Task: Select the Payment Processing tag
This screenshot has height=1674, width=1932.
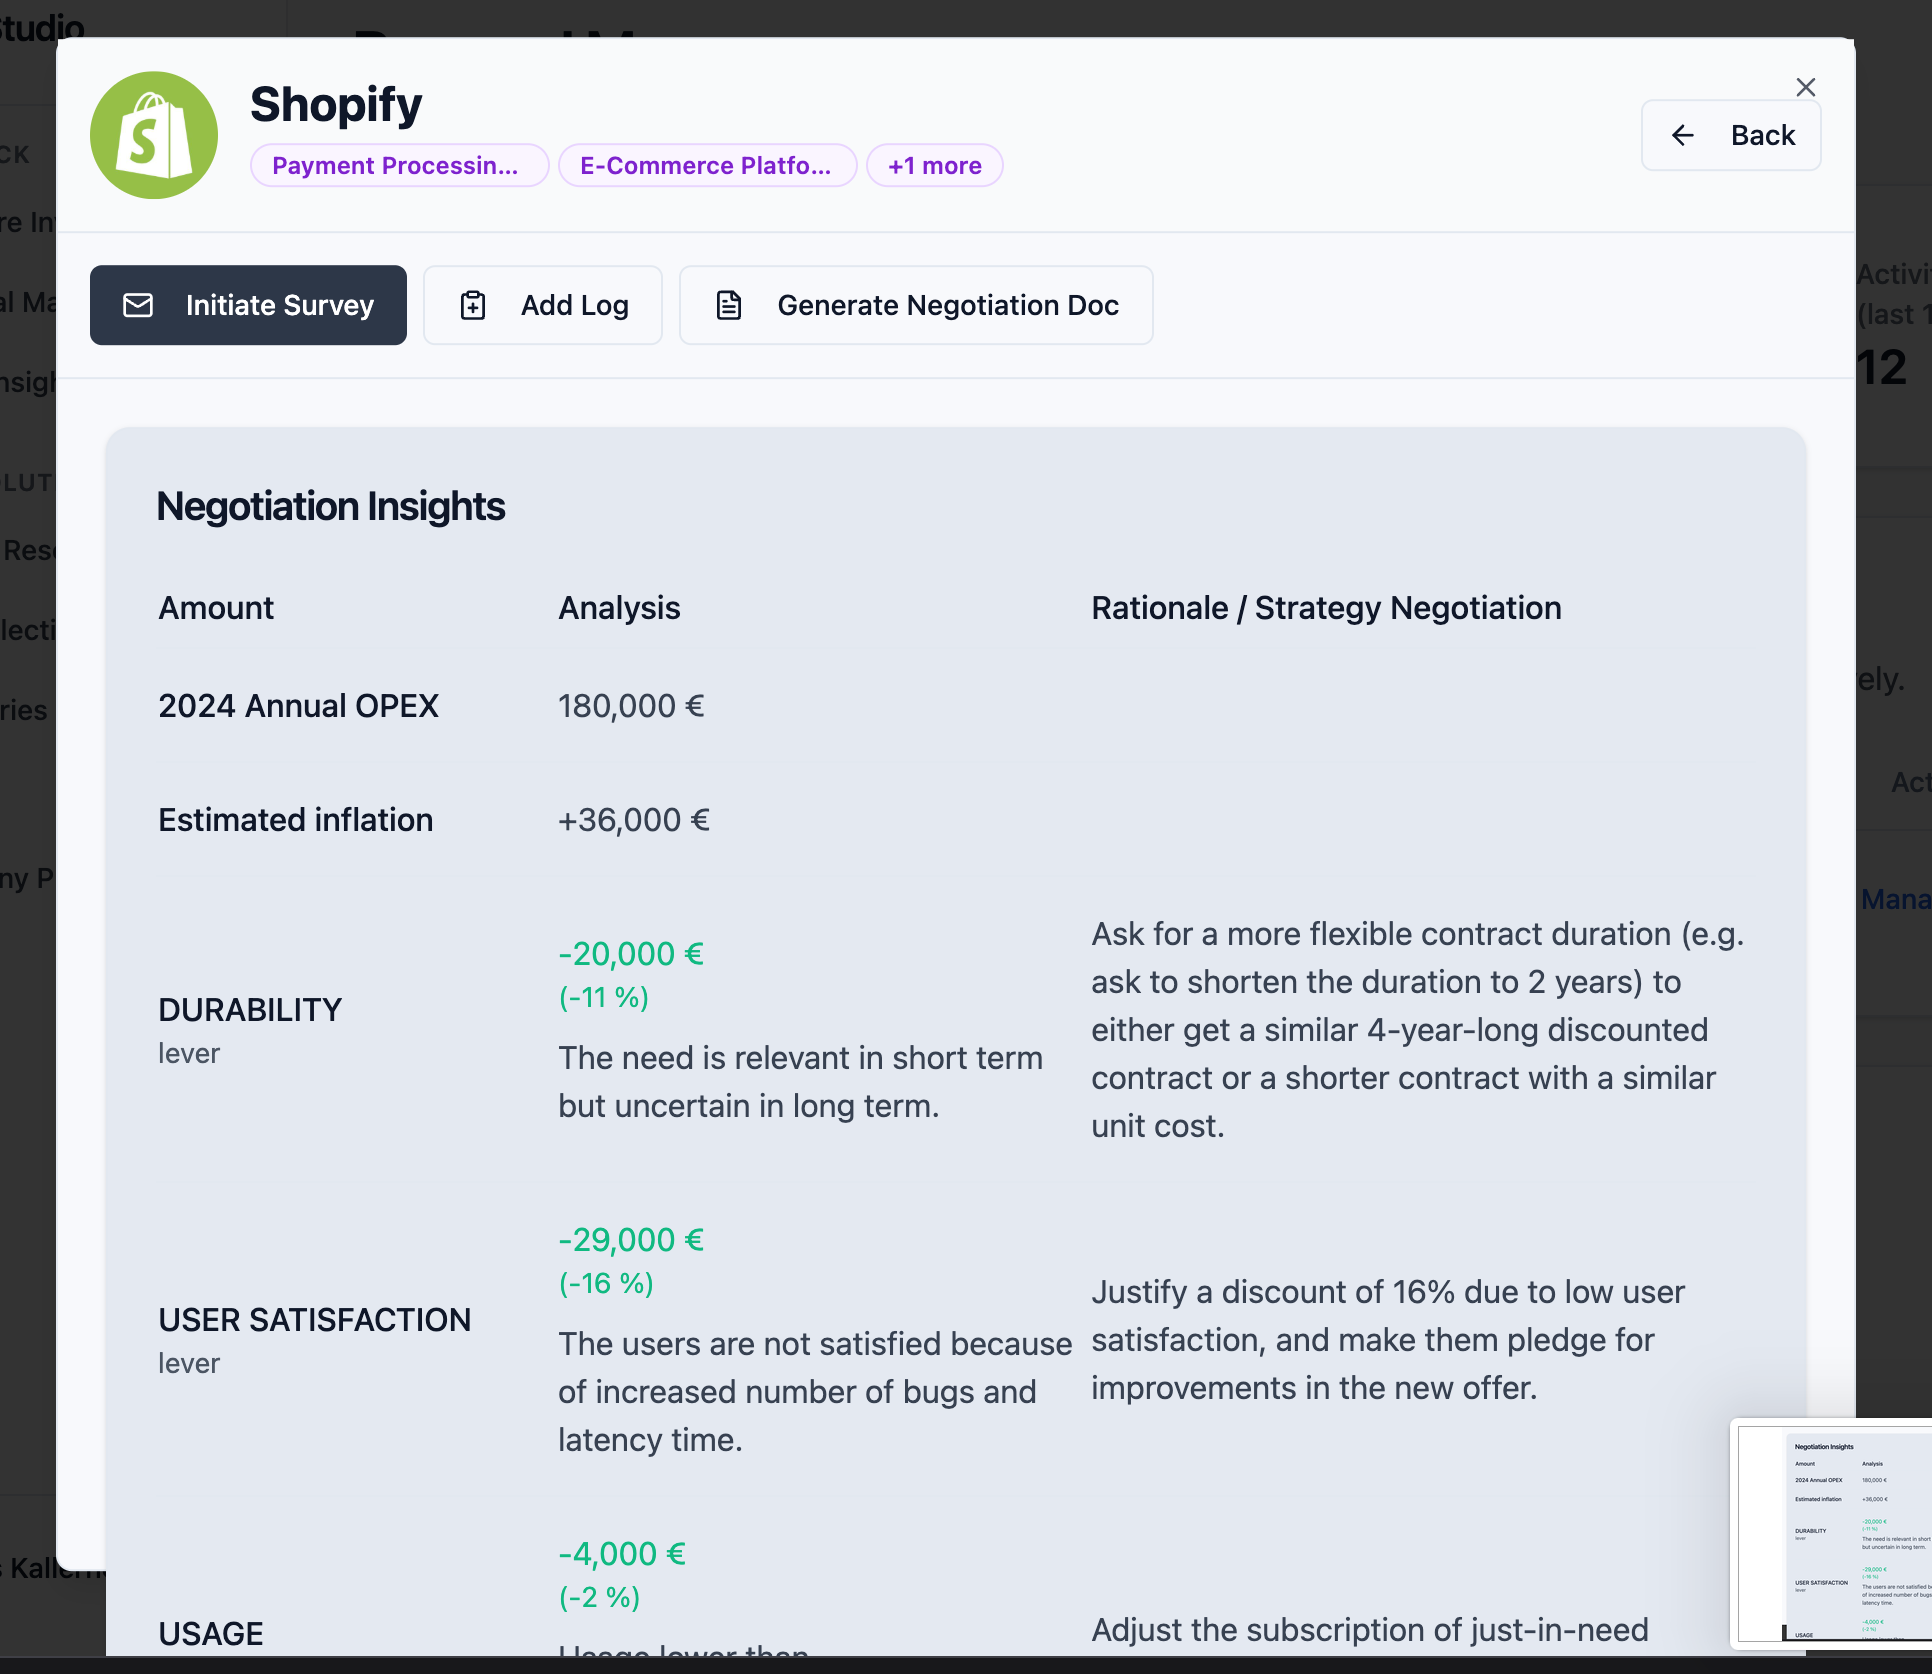Action: click(399, 165)
